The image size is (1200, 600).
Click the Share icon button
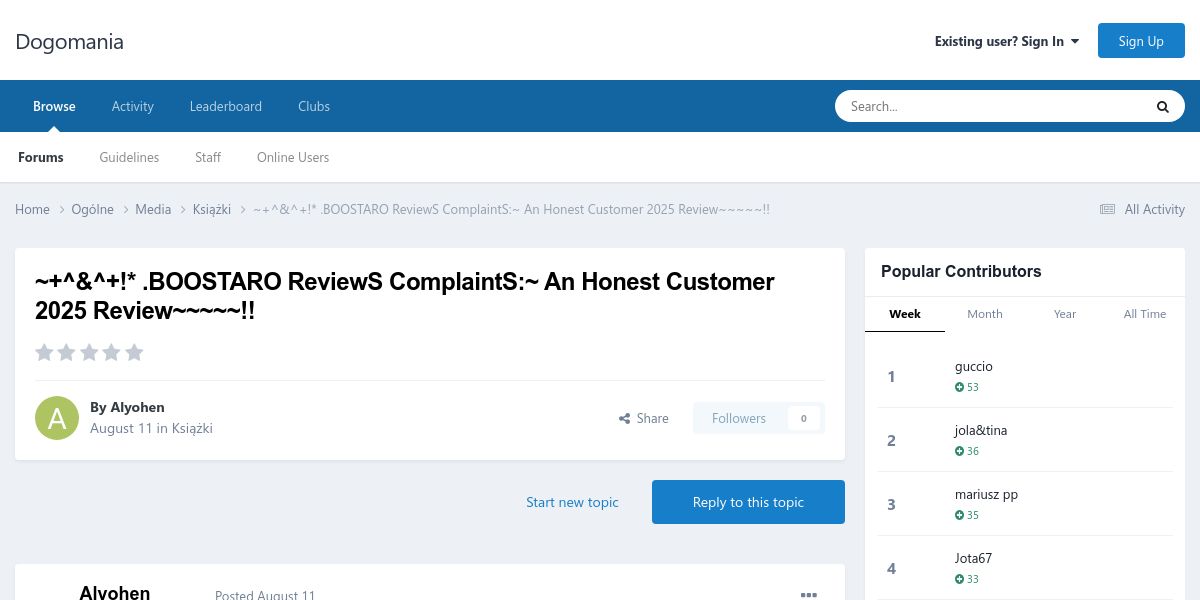643,418
